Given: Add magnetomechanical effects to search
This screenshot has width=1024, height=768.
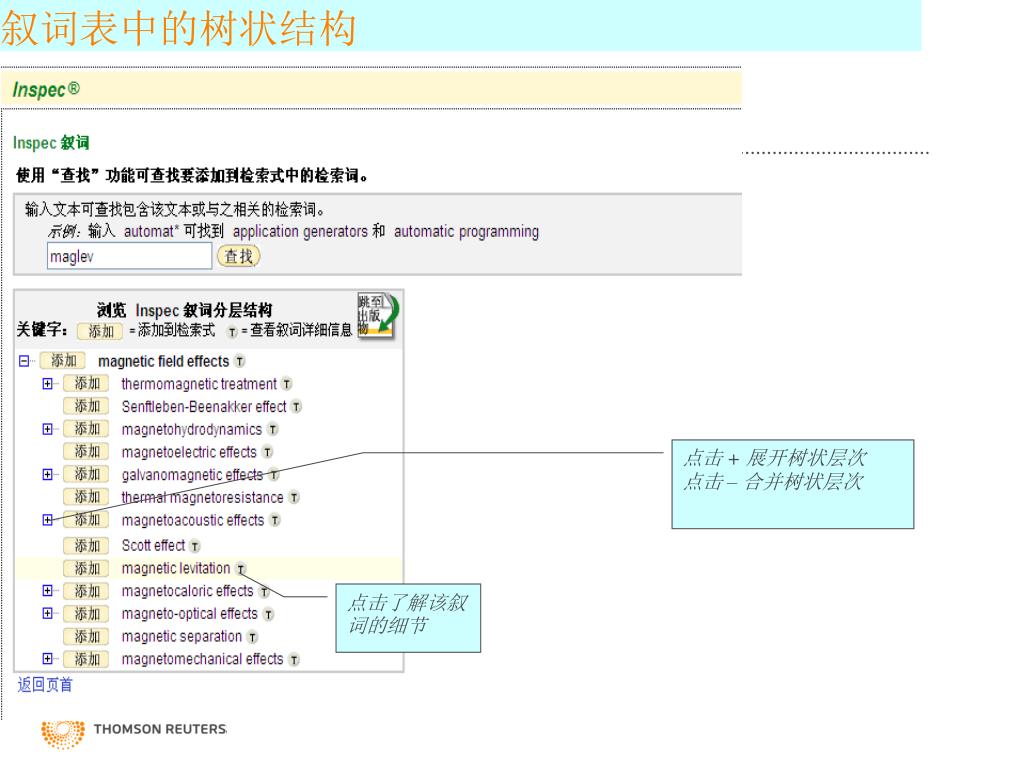Looking at the screenshot, I should tap(86, 659).
